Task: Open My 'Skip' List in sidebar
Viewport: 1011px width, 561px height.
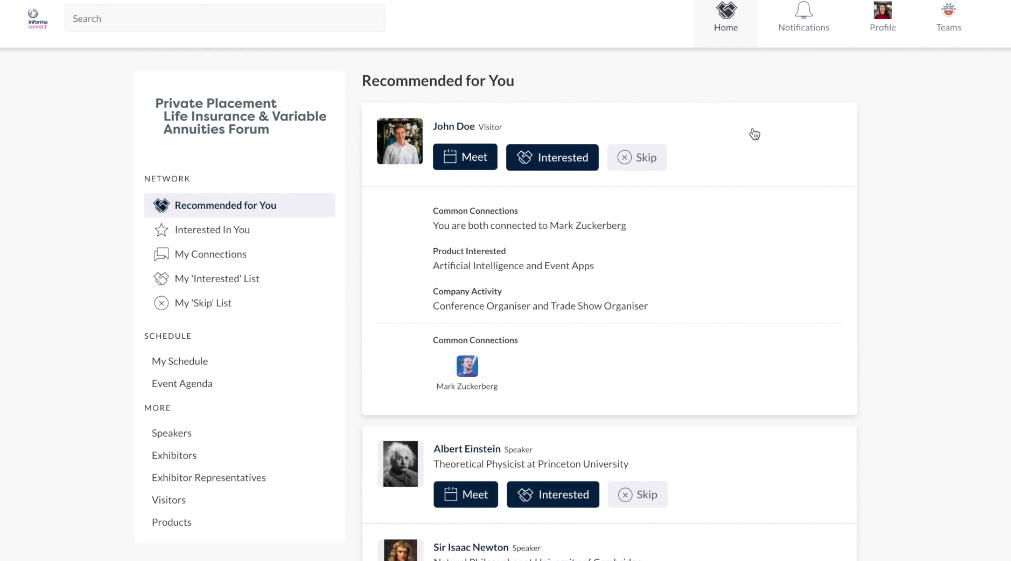Action: (x=202, y=303)
